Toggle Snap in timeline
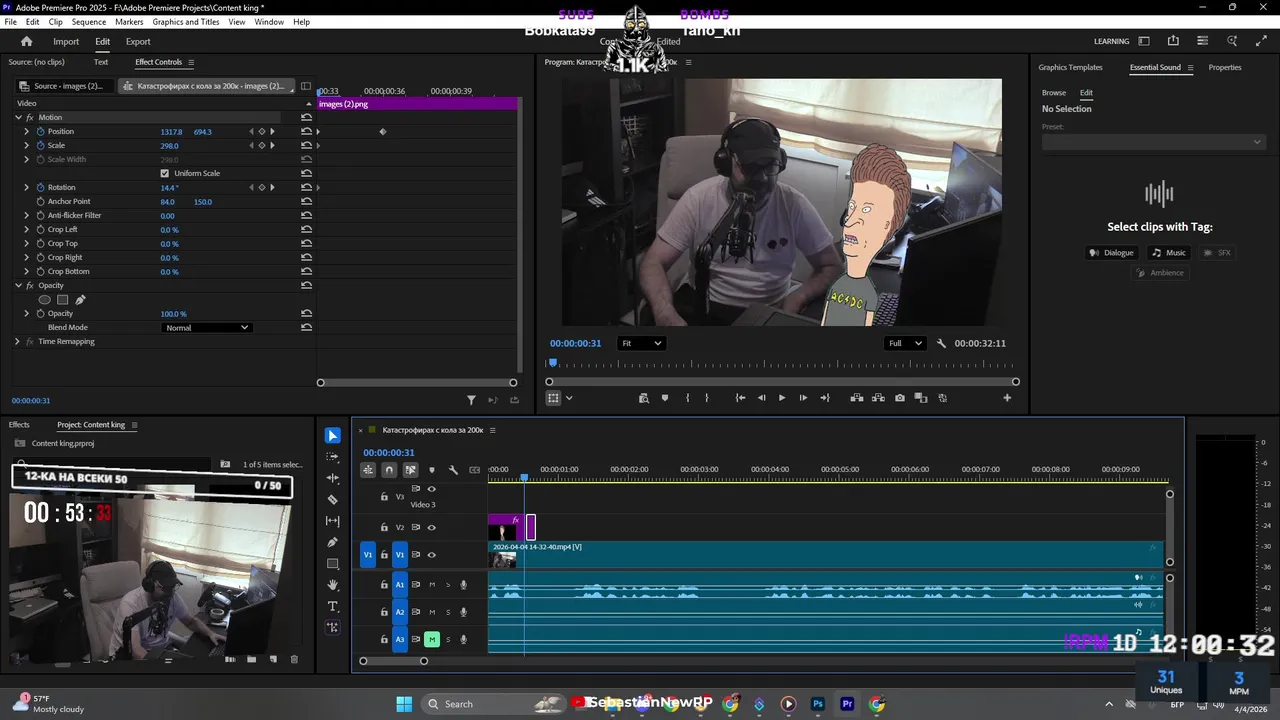The image size is (1280, 720). 389,470
